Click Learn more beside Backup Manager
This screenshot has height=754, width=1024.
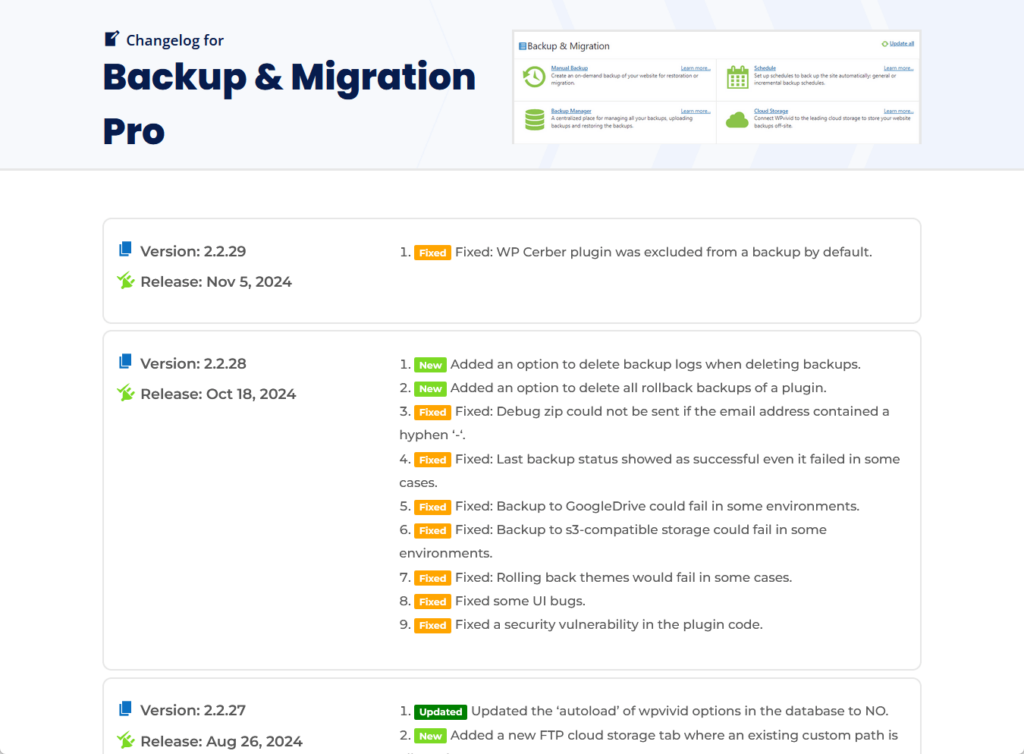[696, 111]
